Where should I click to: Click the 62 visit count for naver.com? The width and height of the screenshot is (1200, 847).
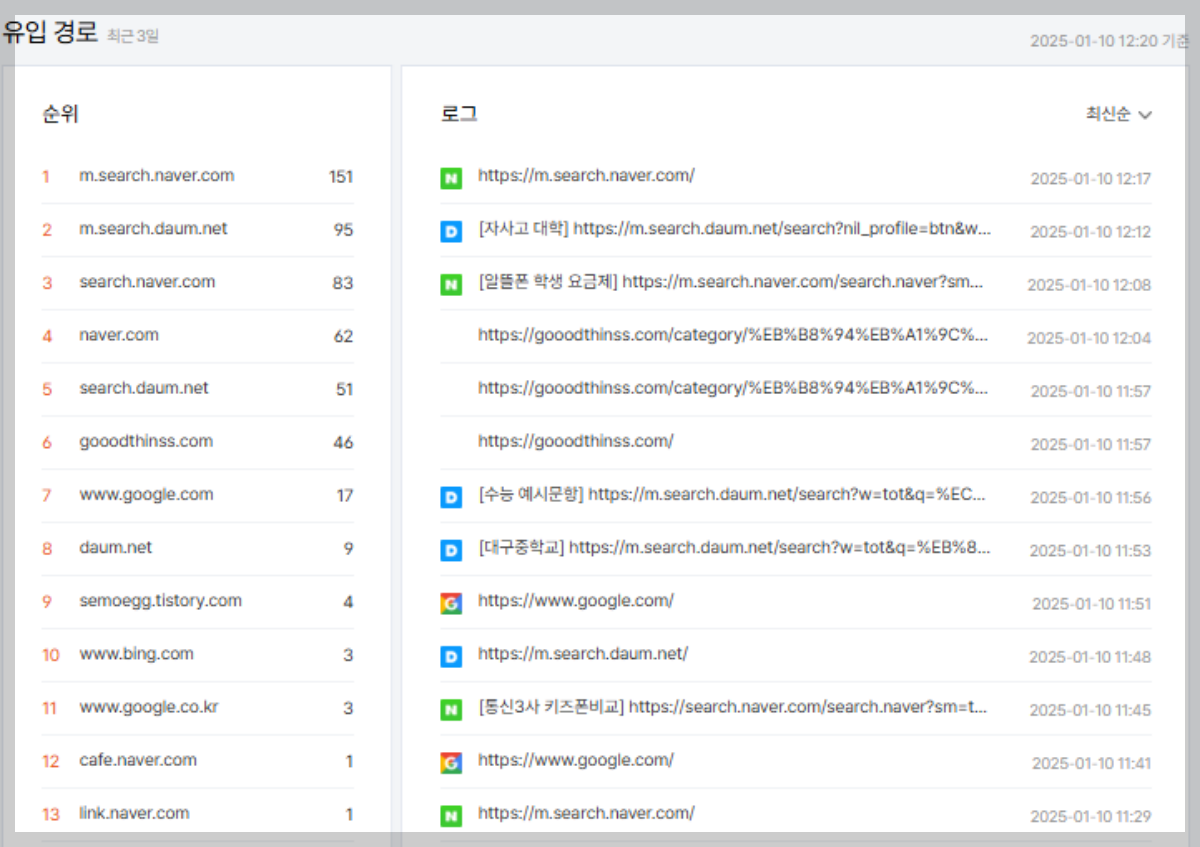pos(343,336)
